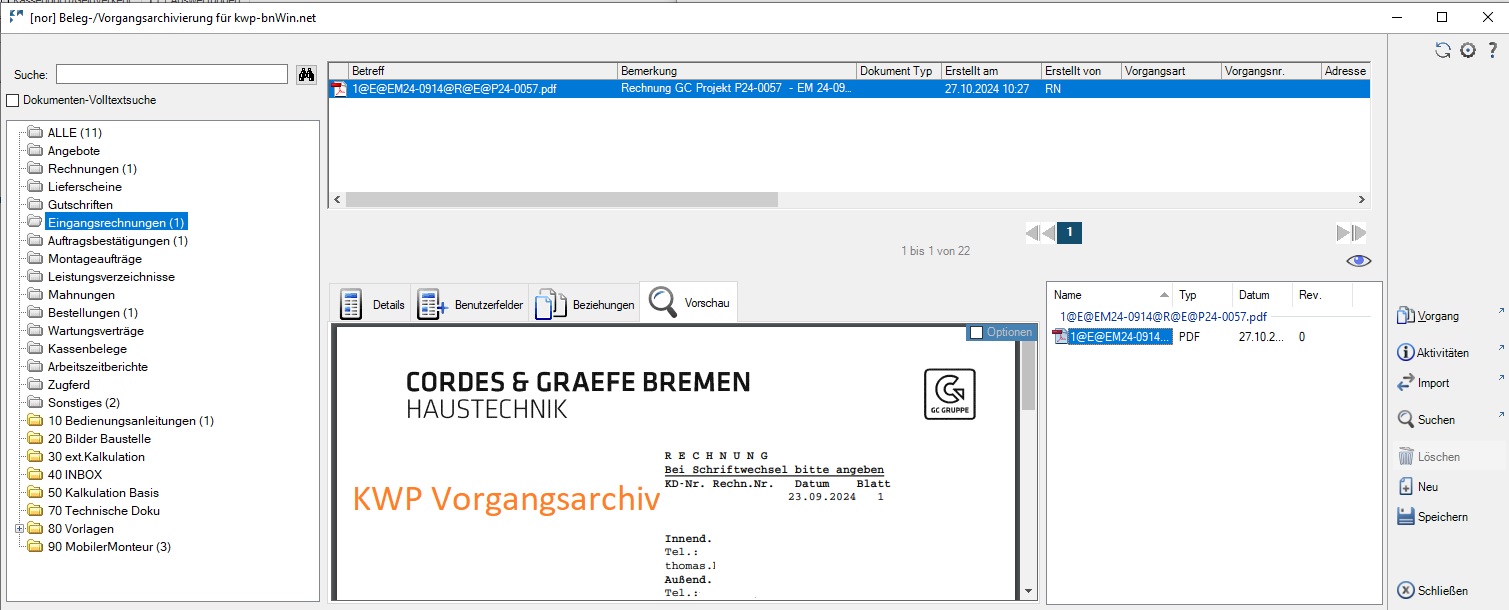Screen dimensions: 1509x610
Task: Click the 'Rechnung GC Projekt P24-0057' remark cell
Action: 737,89
